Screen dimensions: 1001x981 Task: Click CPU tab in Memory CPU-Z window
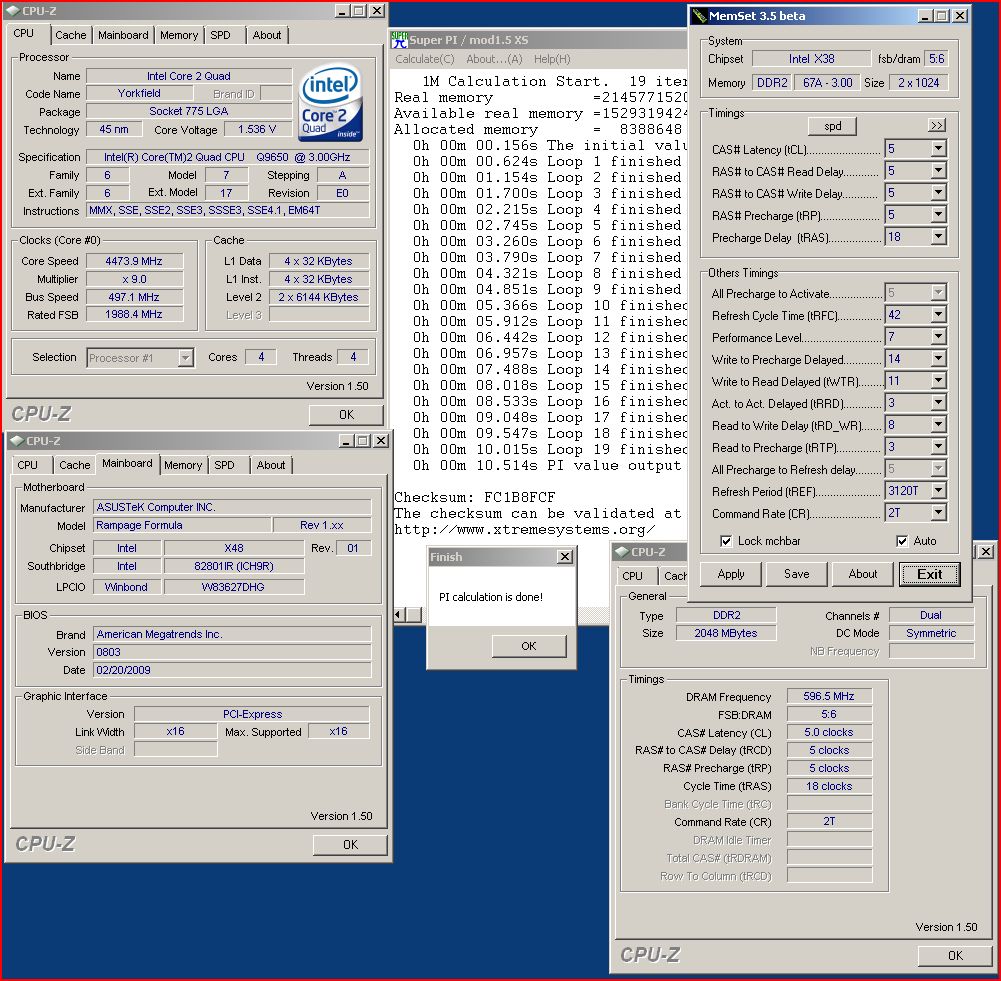click(632, 576)
